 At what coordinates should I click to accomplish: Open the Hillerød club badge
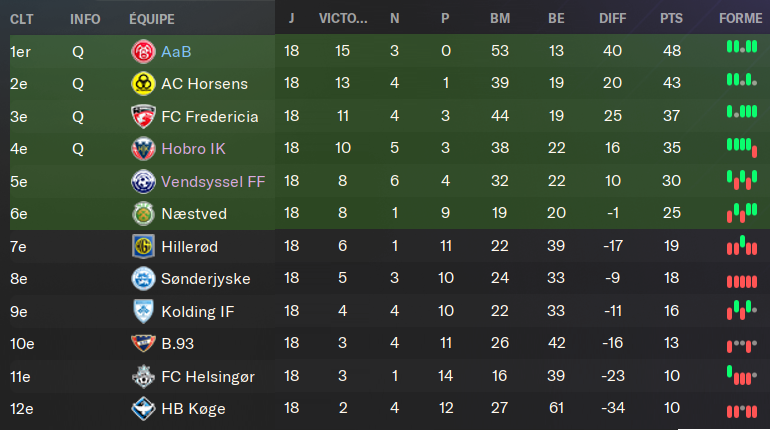click(143, 246)
